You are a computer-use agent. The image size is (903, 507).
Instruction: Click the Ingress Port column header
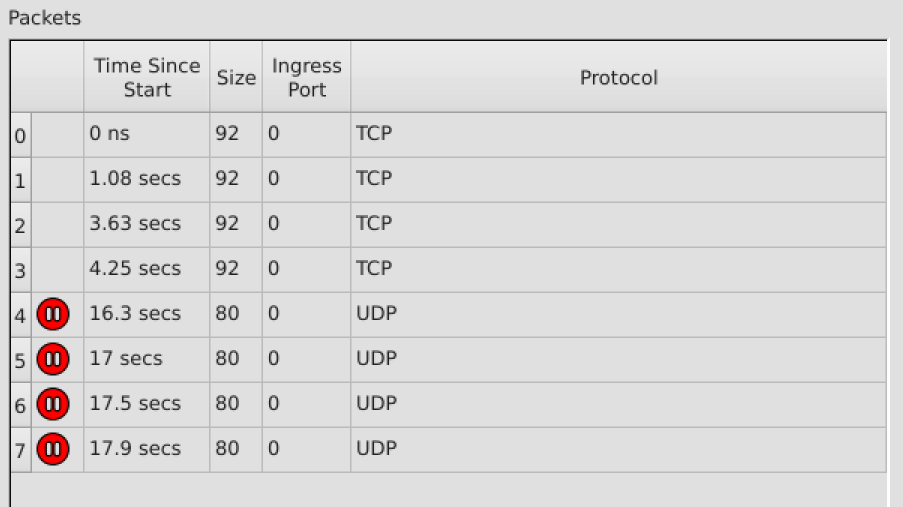coord(306,78)
